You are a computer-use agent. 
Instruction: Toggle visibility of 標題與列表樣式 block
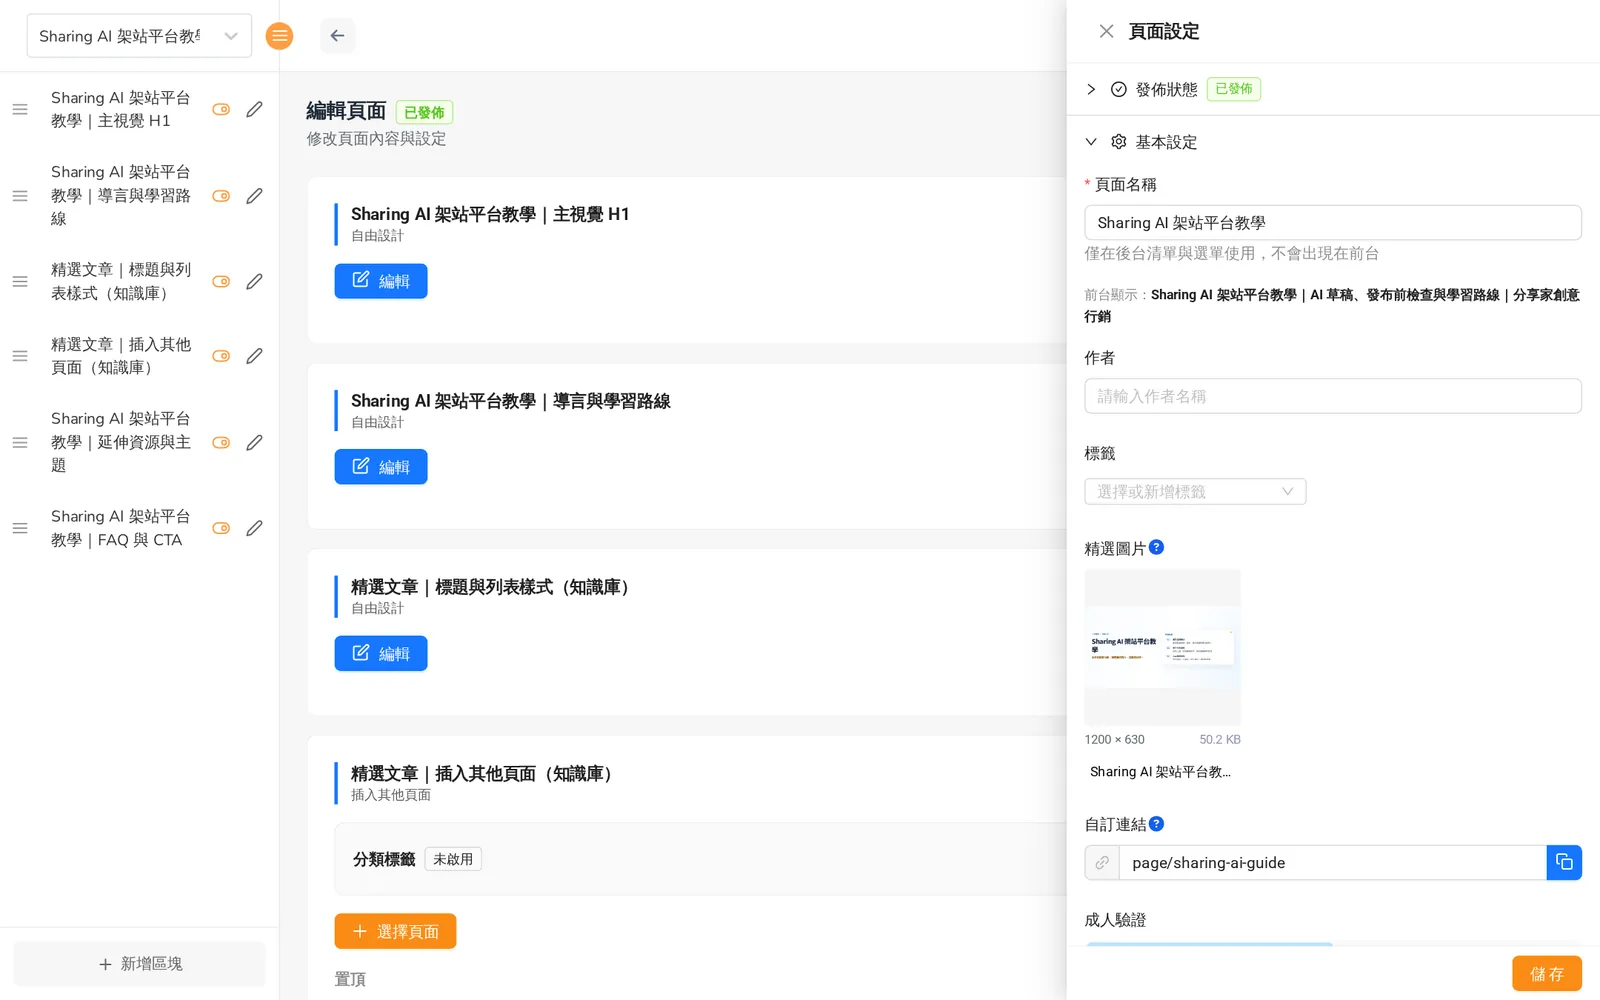[x=221, y=282]
